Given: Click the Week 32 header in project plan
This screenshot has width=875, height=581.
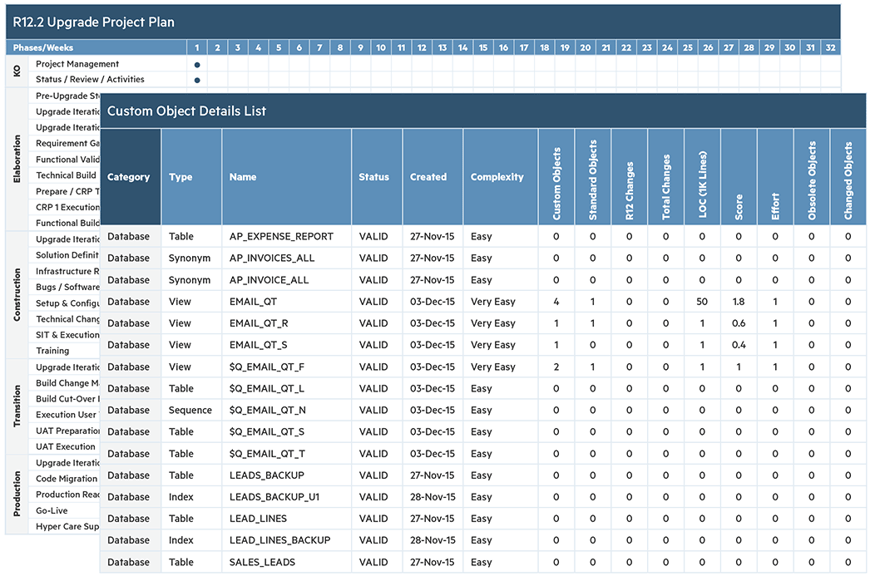Looking at the screenshot, I should (x=830, y=47).
